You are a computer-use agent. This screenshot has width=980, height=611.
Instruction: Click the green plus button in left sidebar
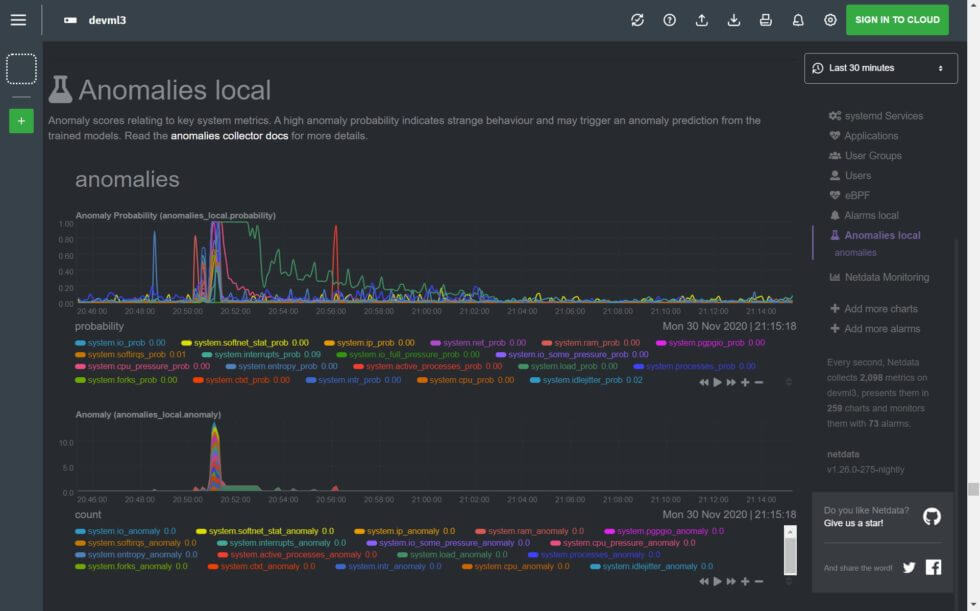pyautogui.click(x=21, y=121)
